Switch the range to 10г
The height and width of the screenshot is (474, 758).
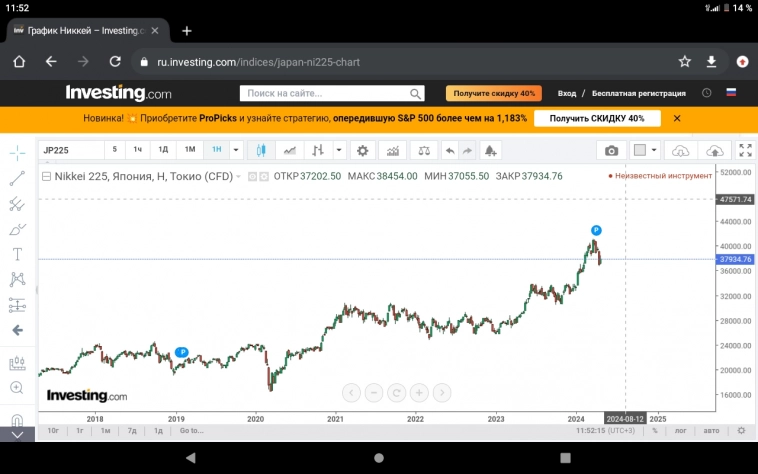pos(53,431)
